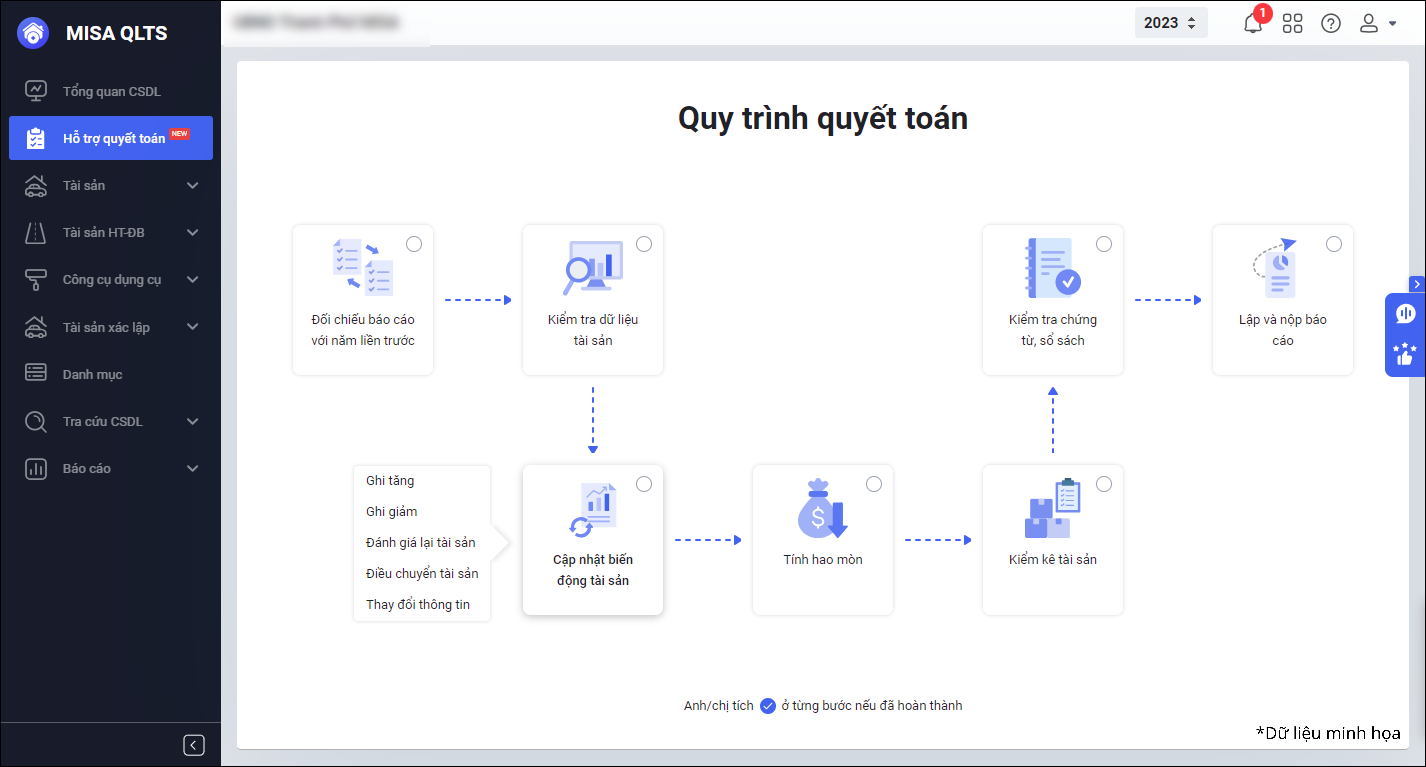Screen dimensions: 1426x767
Task: Click the 'Ghi tăng' link
Action: click(x=390, y=481)
